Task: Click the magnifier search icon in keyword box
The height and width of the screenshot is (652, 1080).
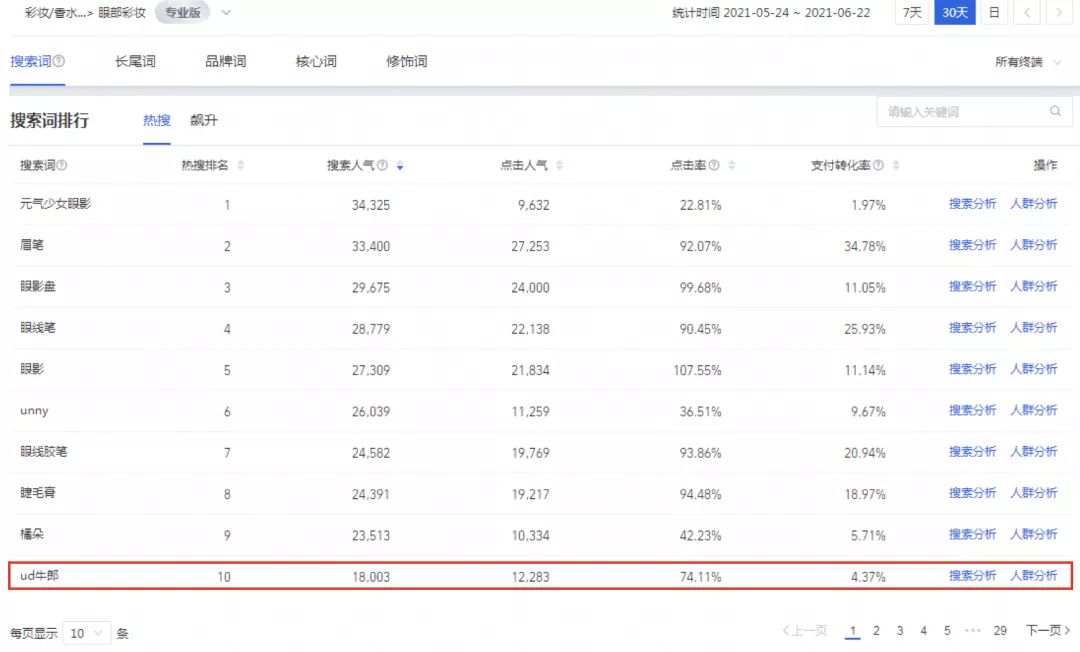Action: coord(1055,111)
